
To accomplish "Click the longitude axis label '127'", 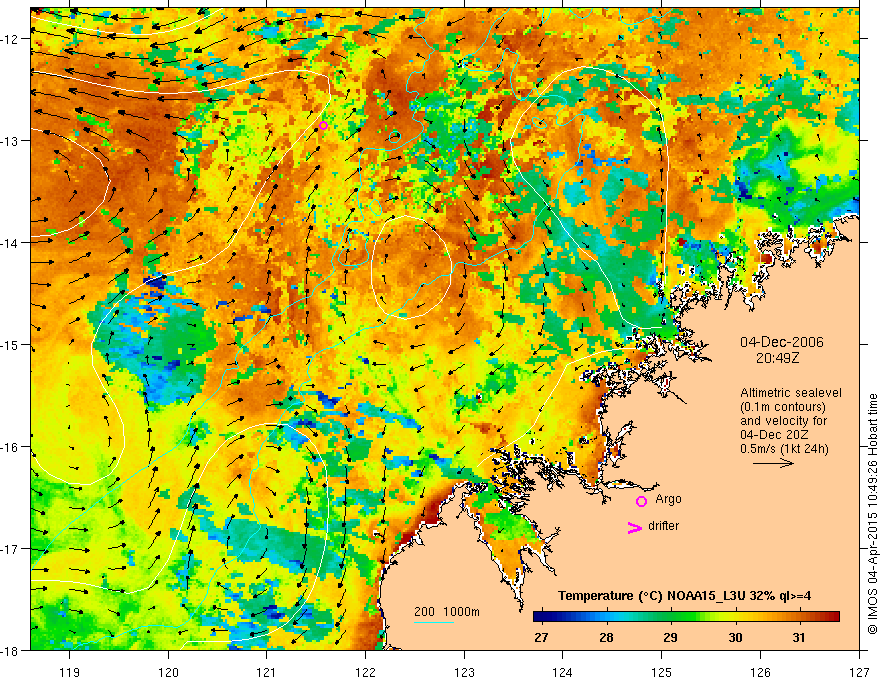I will (859, 672).
